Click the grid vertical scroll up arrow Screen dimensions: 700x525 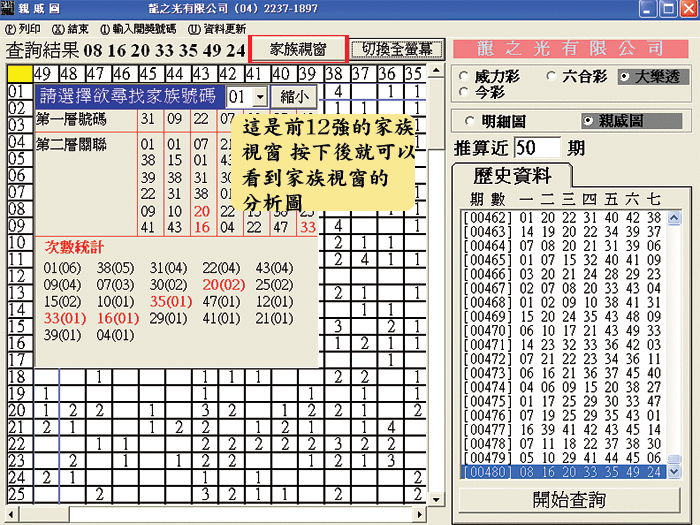point(436,70)
